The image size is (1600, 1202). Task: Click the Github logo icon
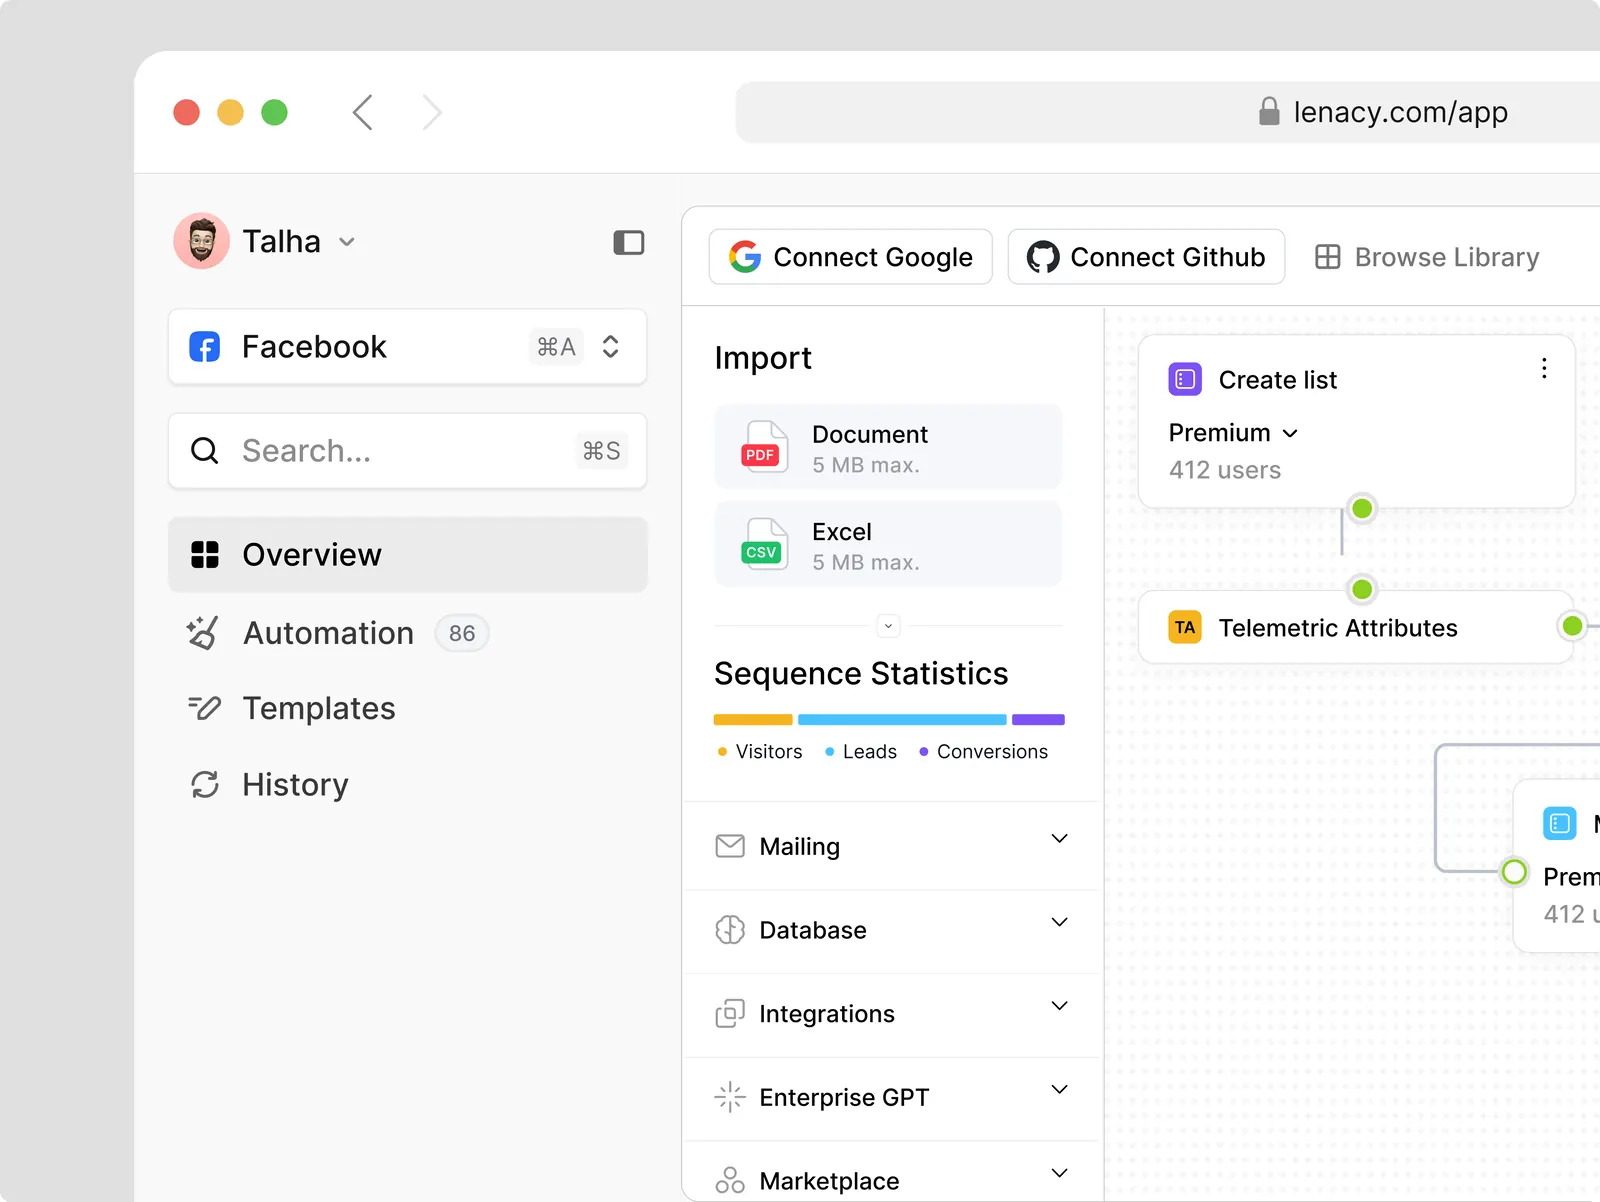tap(1043, 257)
